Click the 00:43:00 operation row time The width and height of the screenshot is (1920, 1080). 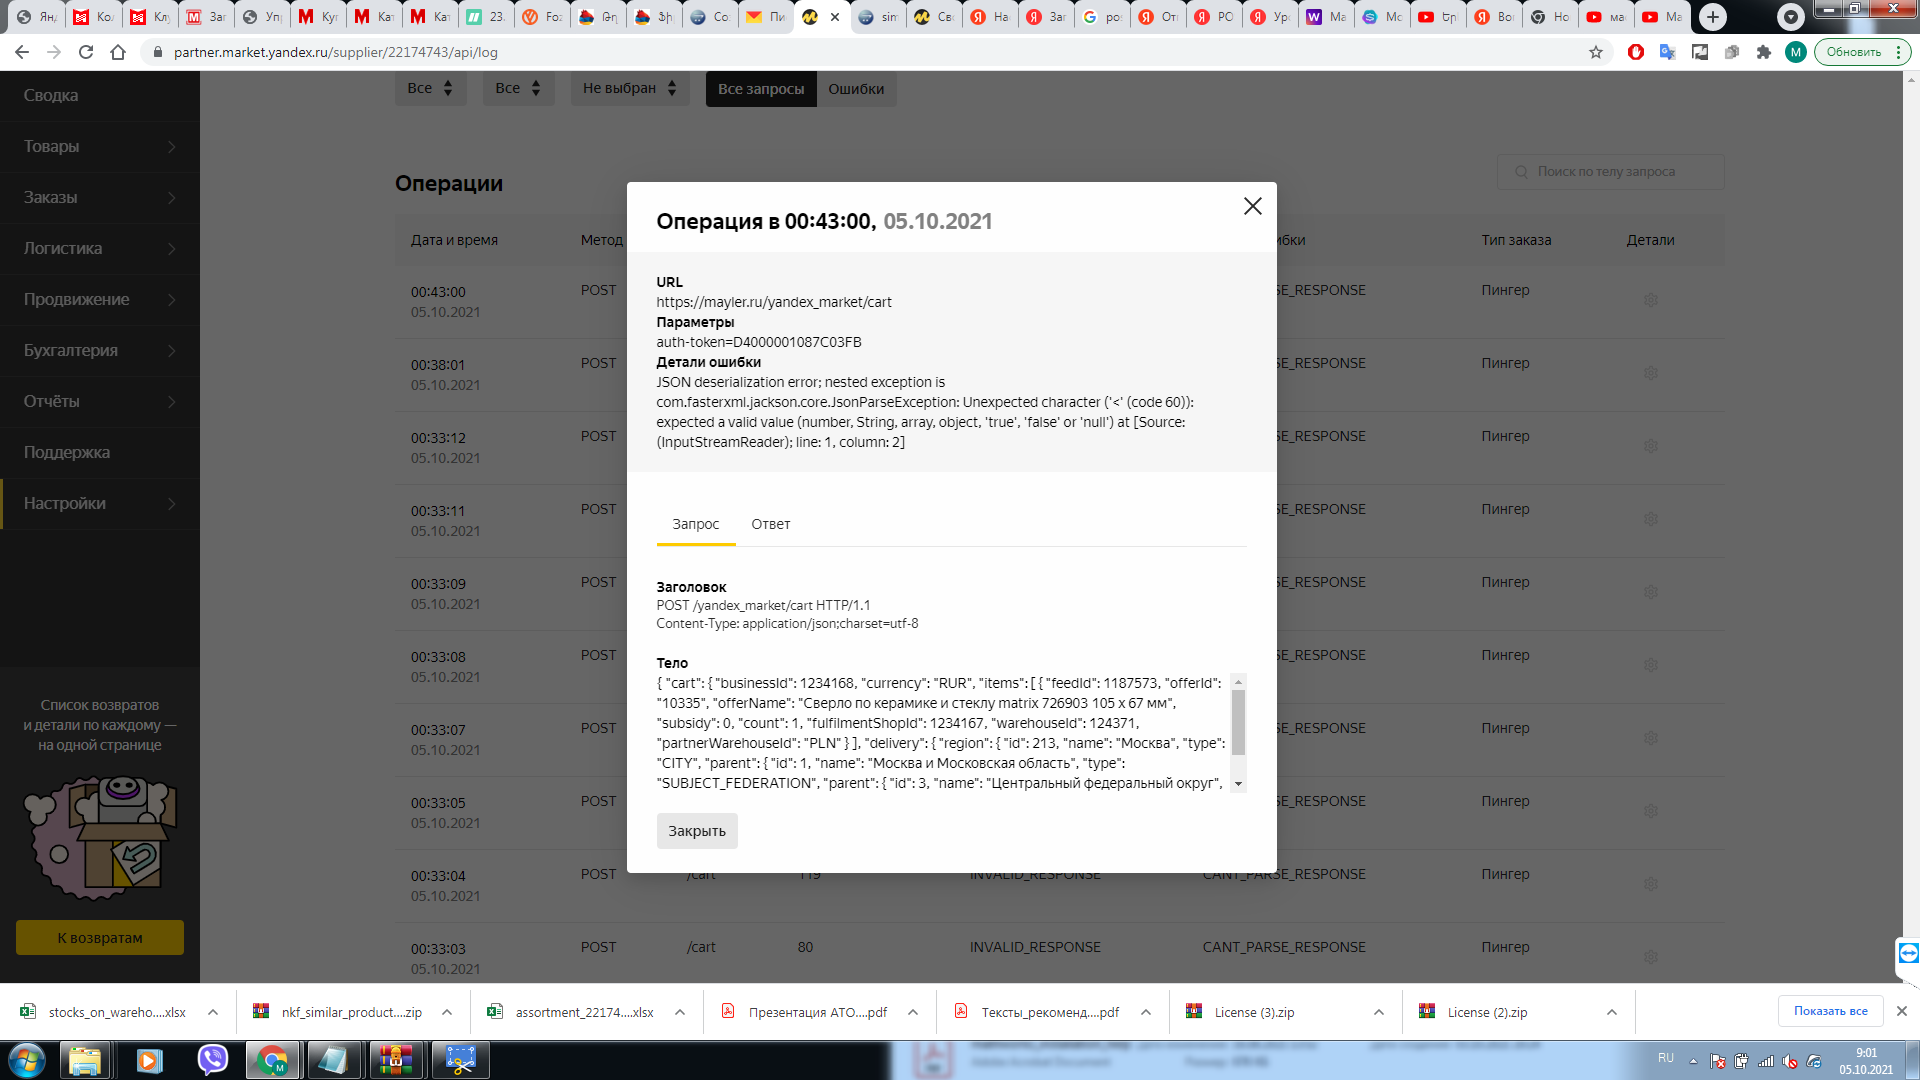[x=438, y=292]
